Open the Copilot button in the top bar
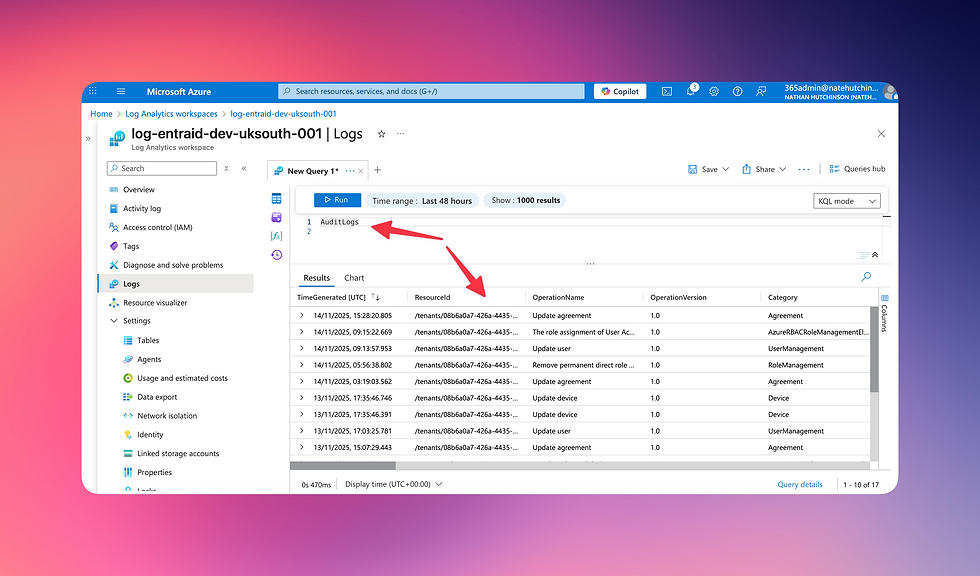980x576 pixels. [x=619, y=91]
